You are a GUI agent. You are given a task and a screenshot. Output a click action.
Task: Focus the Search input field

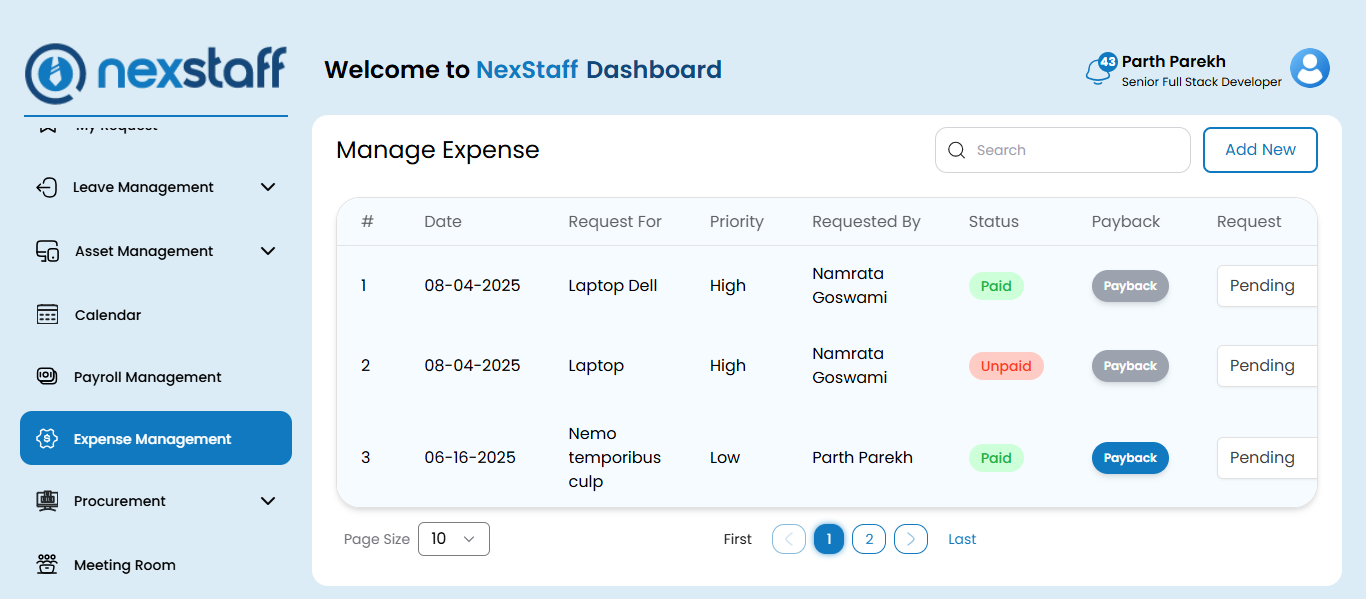(1075, 150)
